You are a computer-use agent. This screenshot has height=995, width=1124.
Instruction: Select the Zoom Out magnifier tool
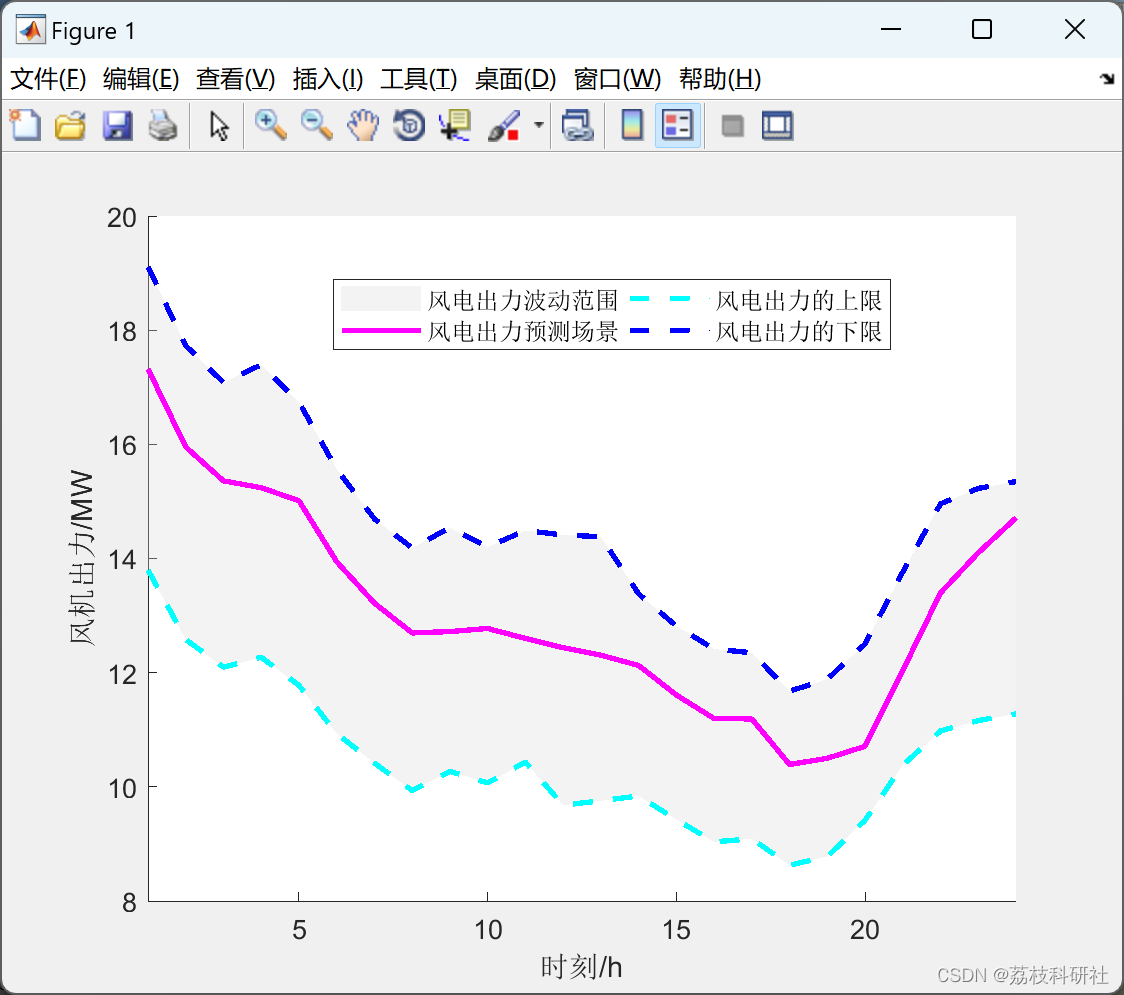pyautogui.click(x=317, y=126)
